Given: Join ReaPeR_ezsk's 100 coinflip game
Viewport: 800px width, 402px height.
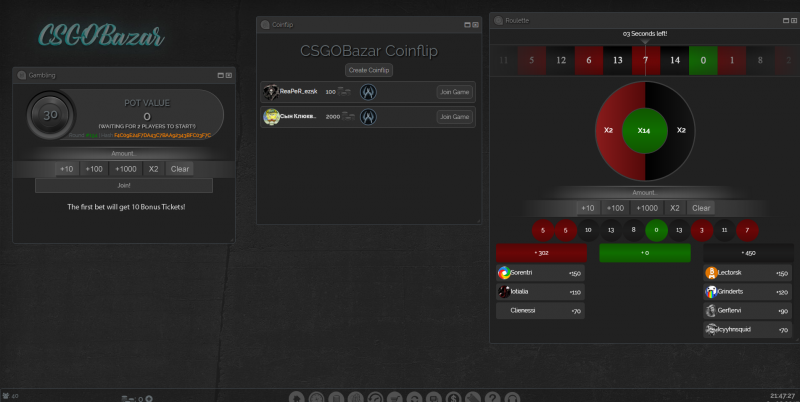Looking at the screenshot, I should pyautogui.click(x=454, y=92).
